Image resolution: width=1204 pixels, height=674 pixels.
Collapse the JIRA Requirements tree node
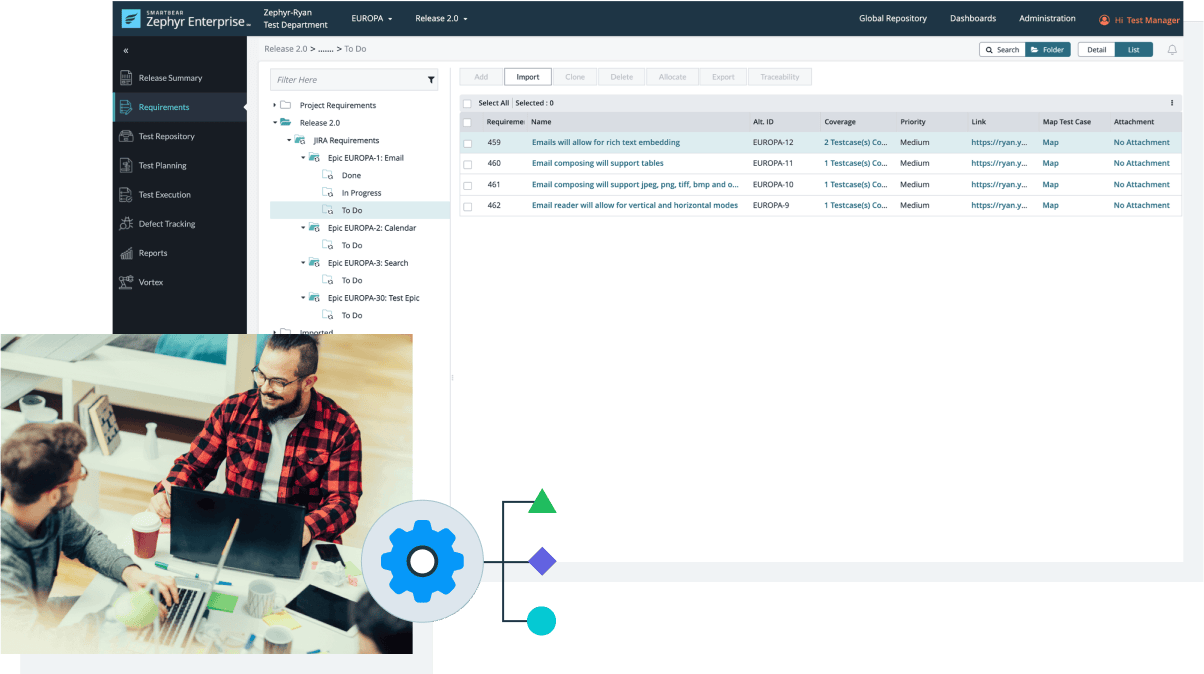[288, 141]
